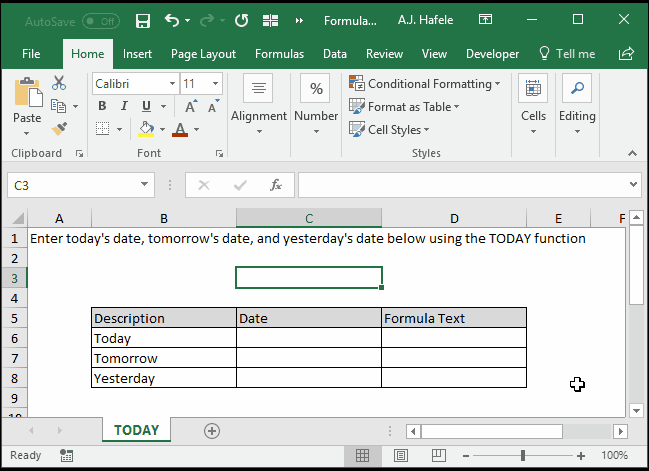The width and height of the screenshot is (649, 471).
Task: Open the Name Box dropdown arrow
Action: 144,185
